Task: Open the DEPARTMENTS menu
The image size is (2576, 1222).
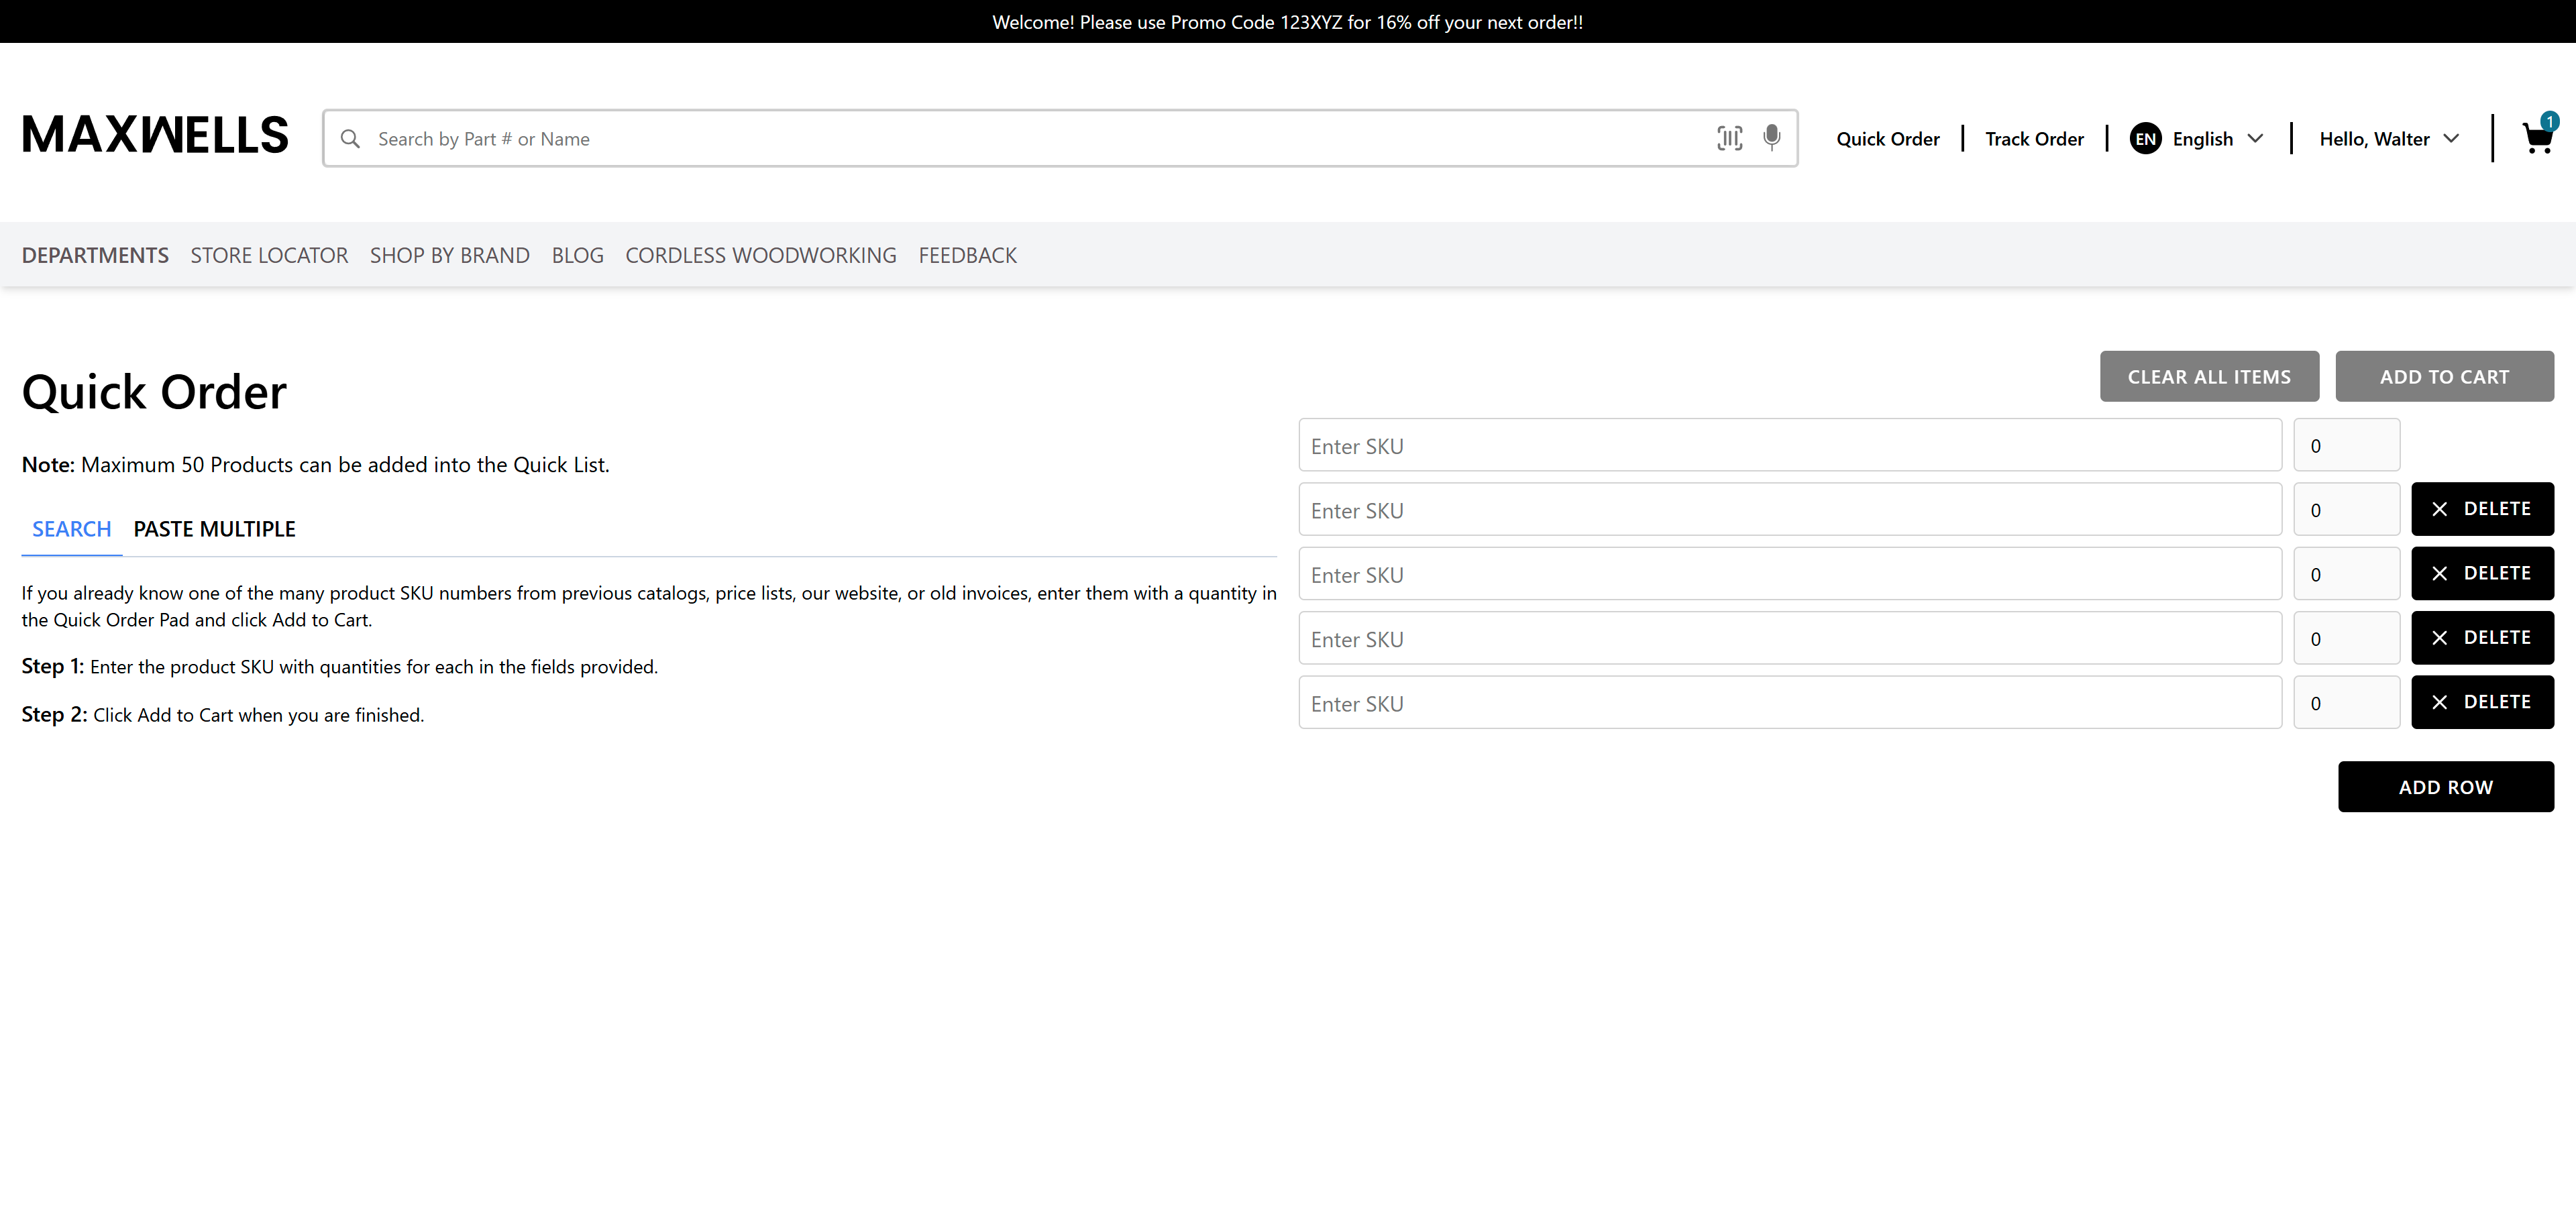Action: pos(95,255)
